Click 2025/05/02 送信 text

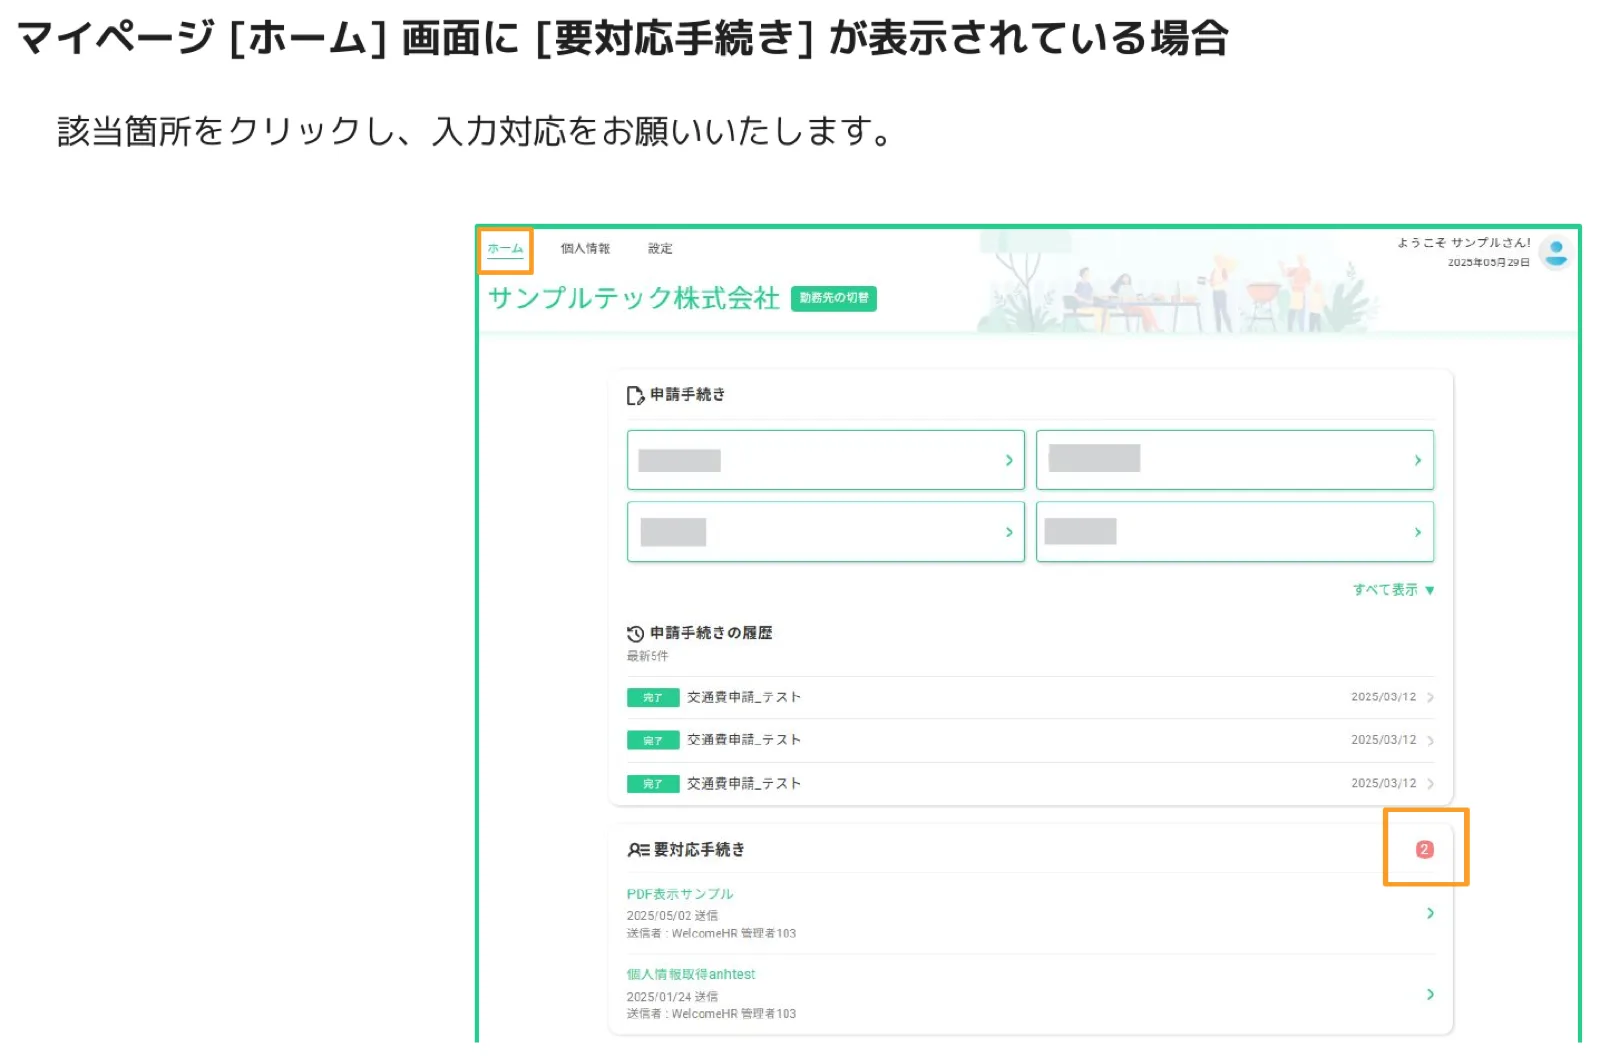672,916
